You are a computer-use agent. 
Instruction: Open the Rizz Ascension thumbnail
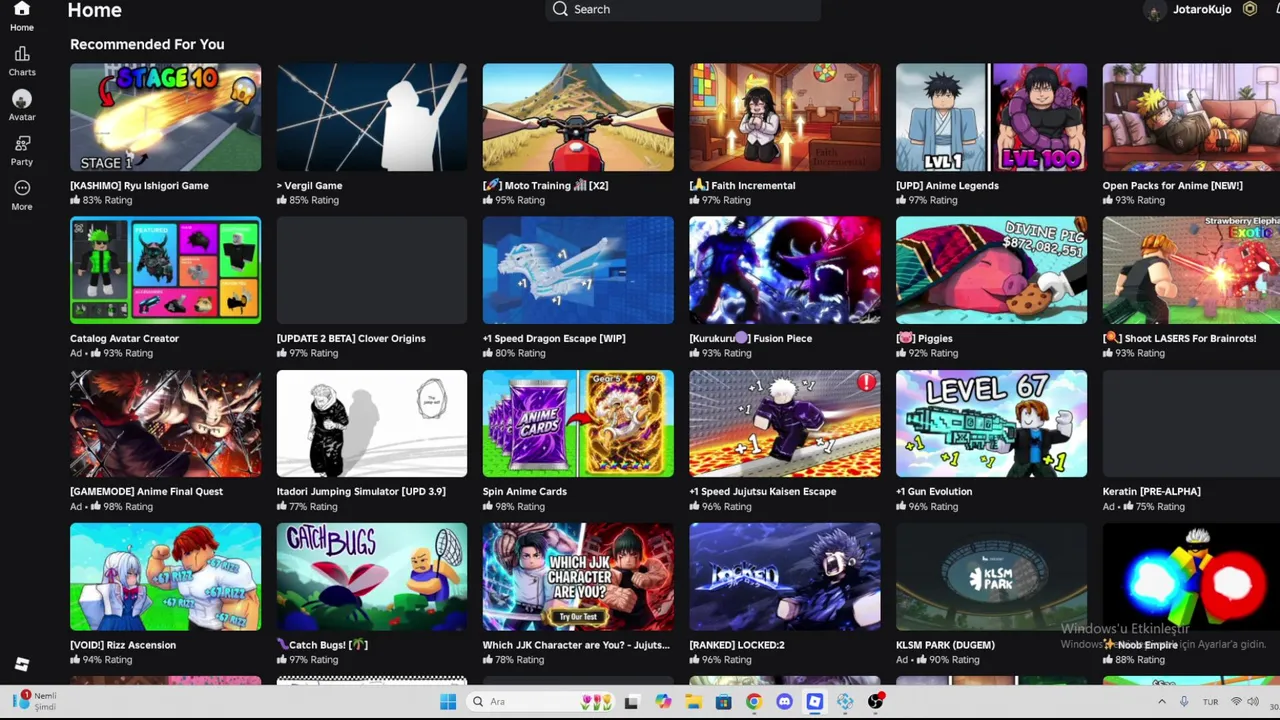click(x=165, y=577)
